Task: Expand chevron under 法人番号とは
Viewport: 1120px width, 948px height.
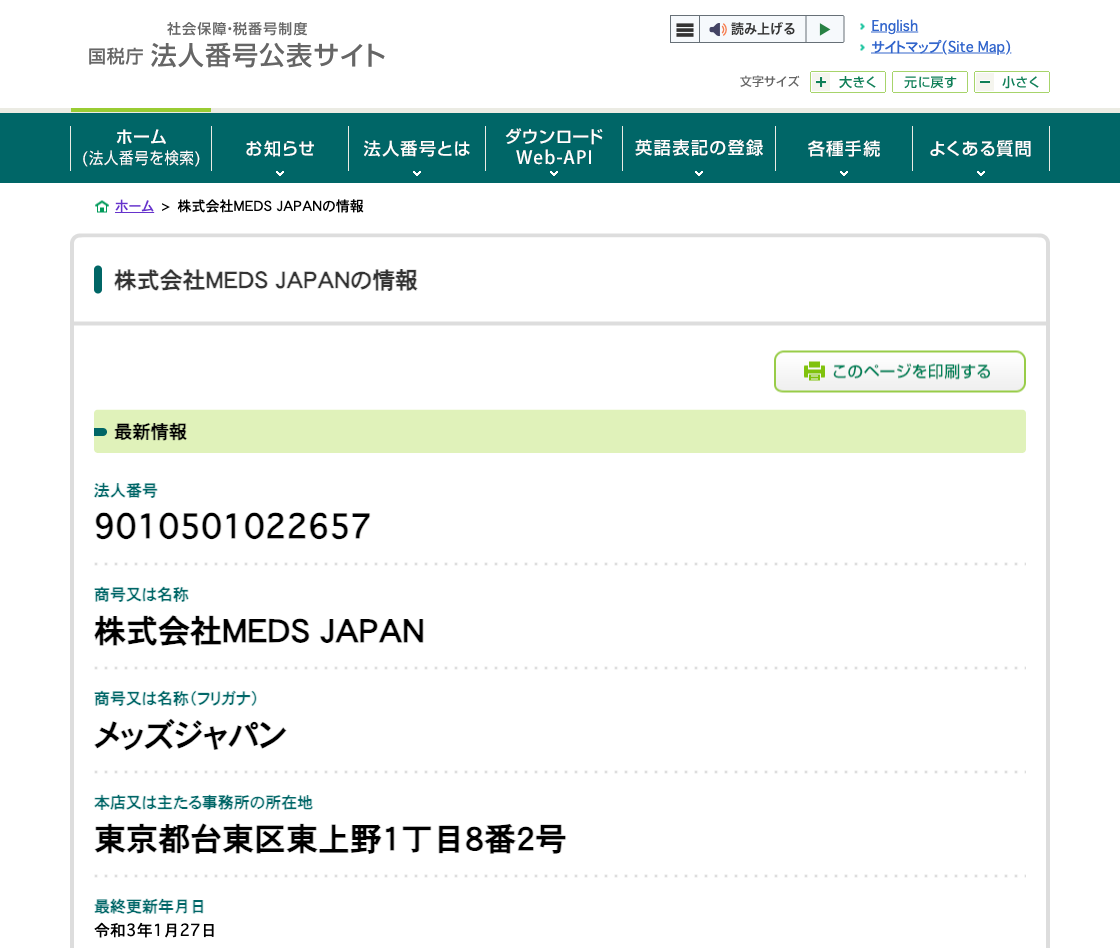Action: [x=417, y=174]
